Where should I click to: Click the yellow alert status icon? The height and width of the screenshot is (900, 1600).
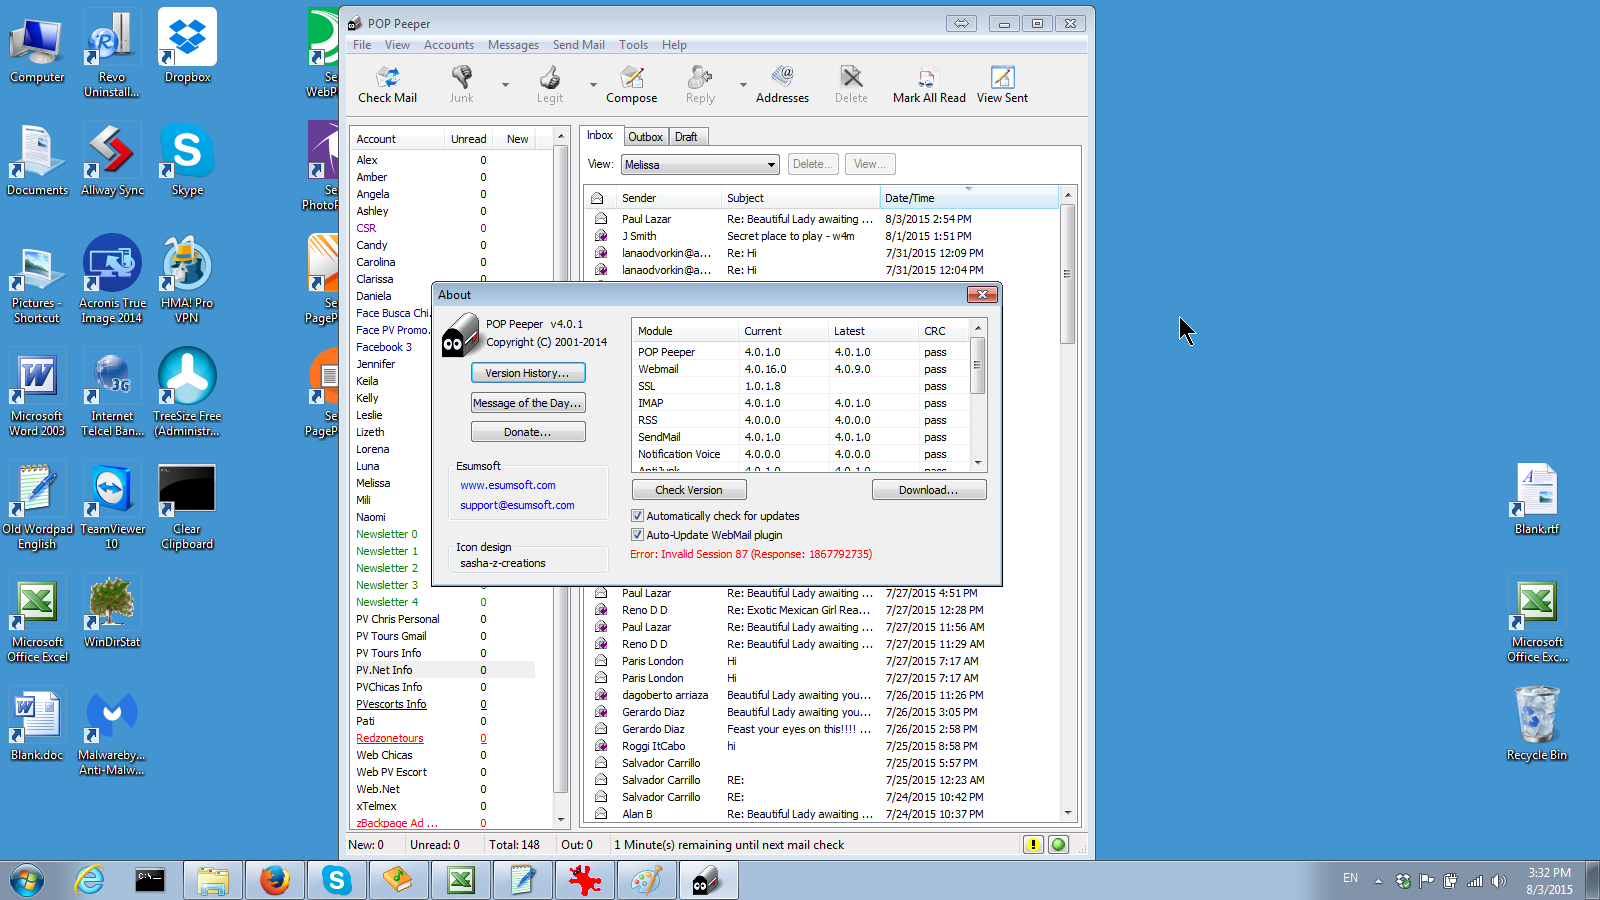(1033, 845)
